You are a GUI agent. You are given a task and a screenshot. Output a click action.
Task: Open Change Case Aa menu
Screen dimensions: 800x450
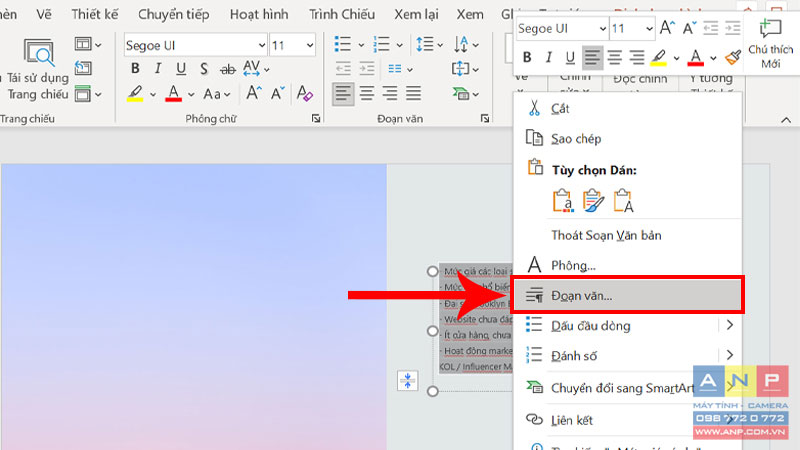217,94
